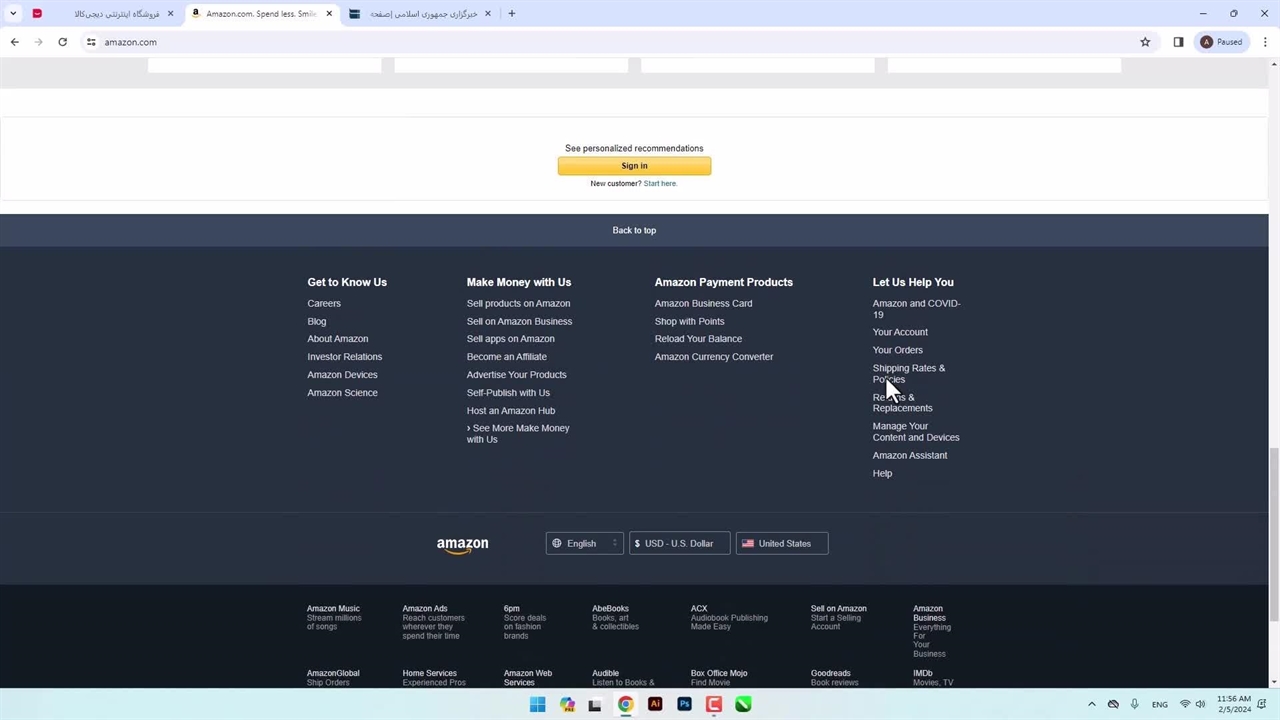
Task: Show hidden system tray icons
Action: point(1091,704)
